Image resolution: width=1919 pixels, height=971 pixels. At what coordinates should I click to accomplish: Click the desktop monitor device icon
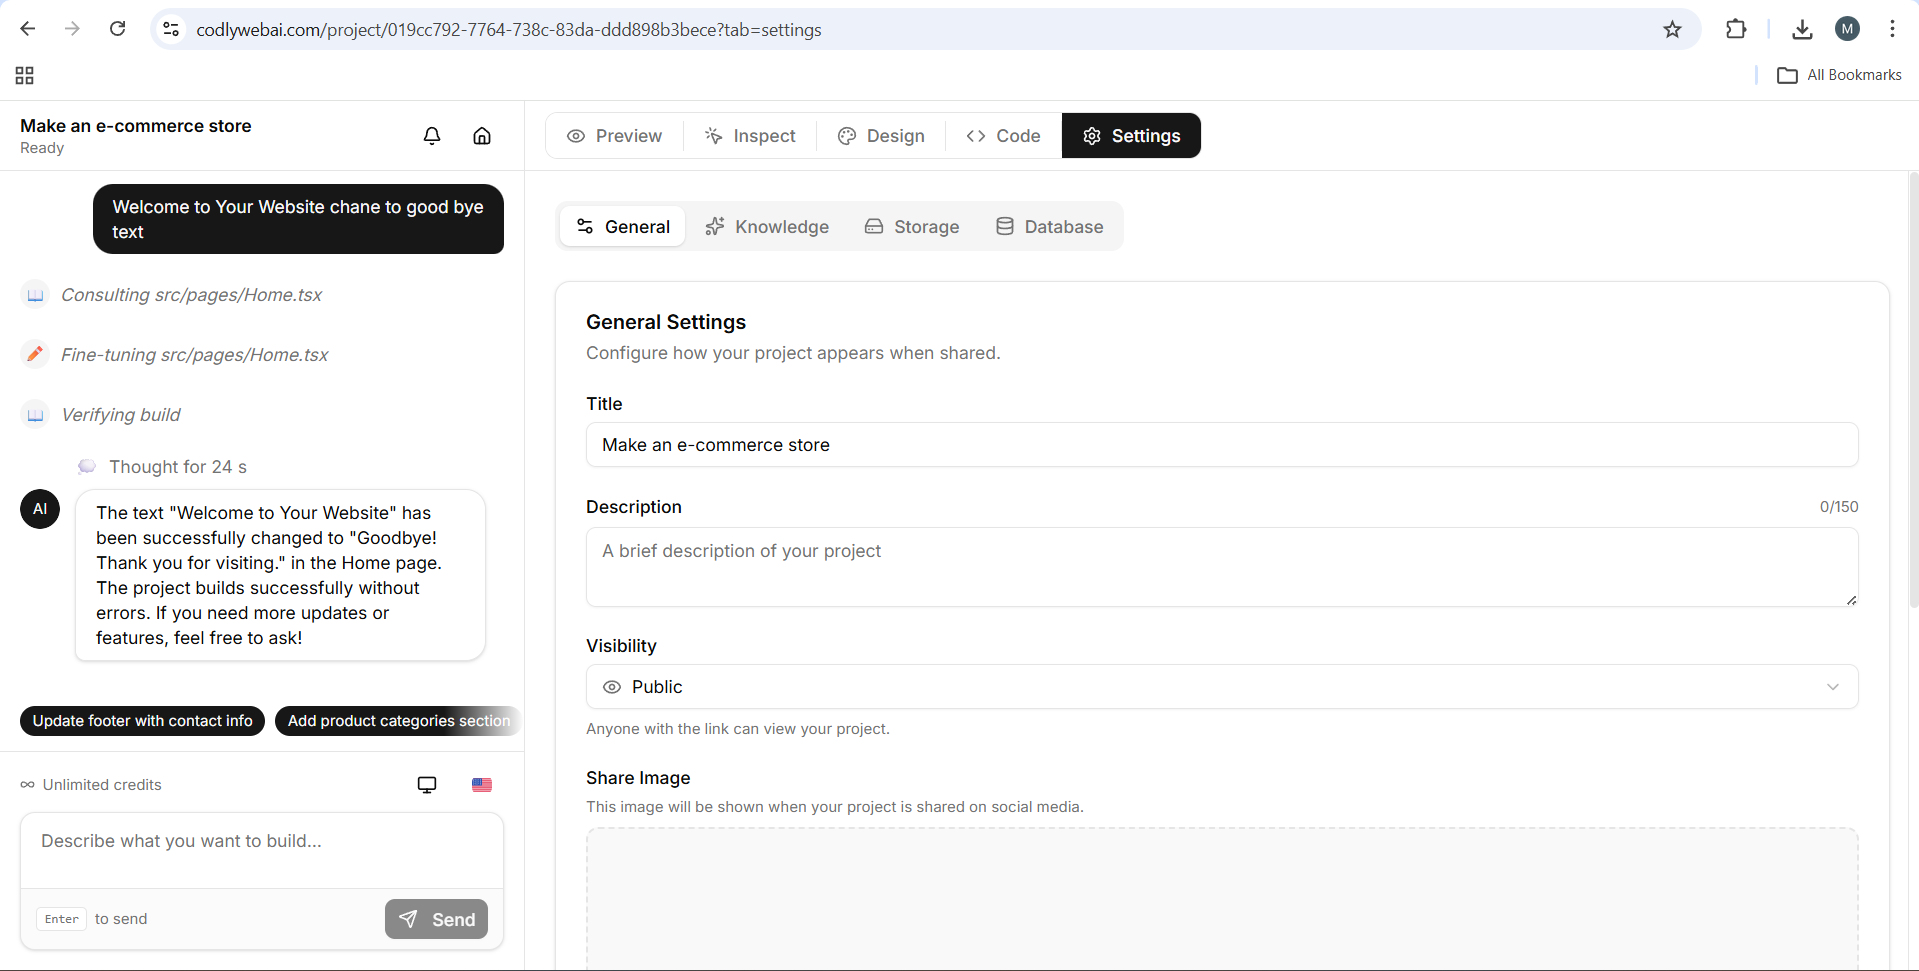(427, 785)
